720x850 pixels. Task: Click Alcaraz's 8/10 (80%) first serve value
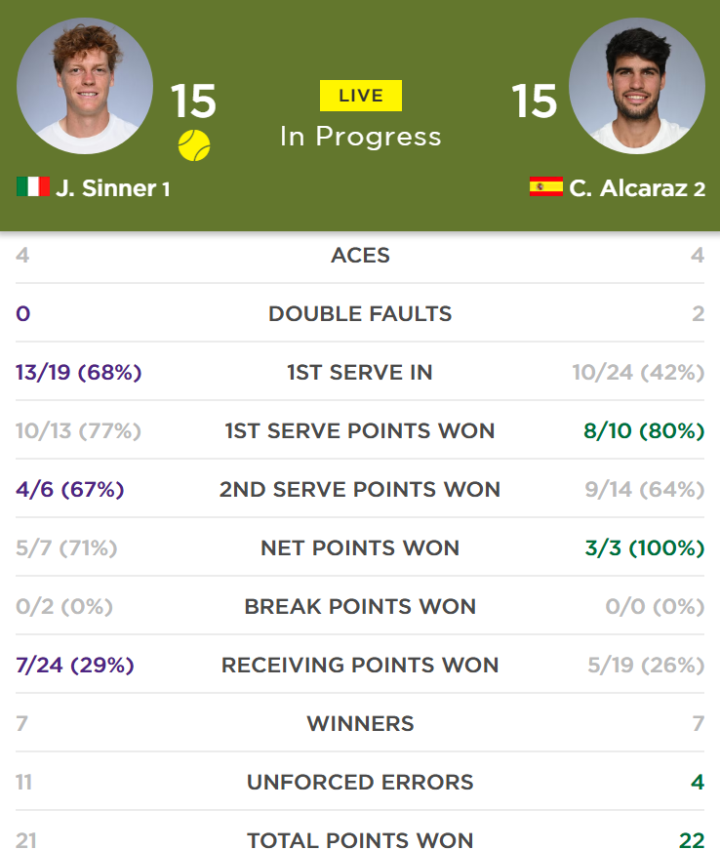[644, 431]
